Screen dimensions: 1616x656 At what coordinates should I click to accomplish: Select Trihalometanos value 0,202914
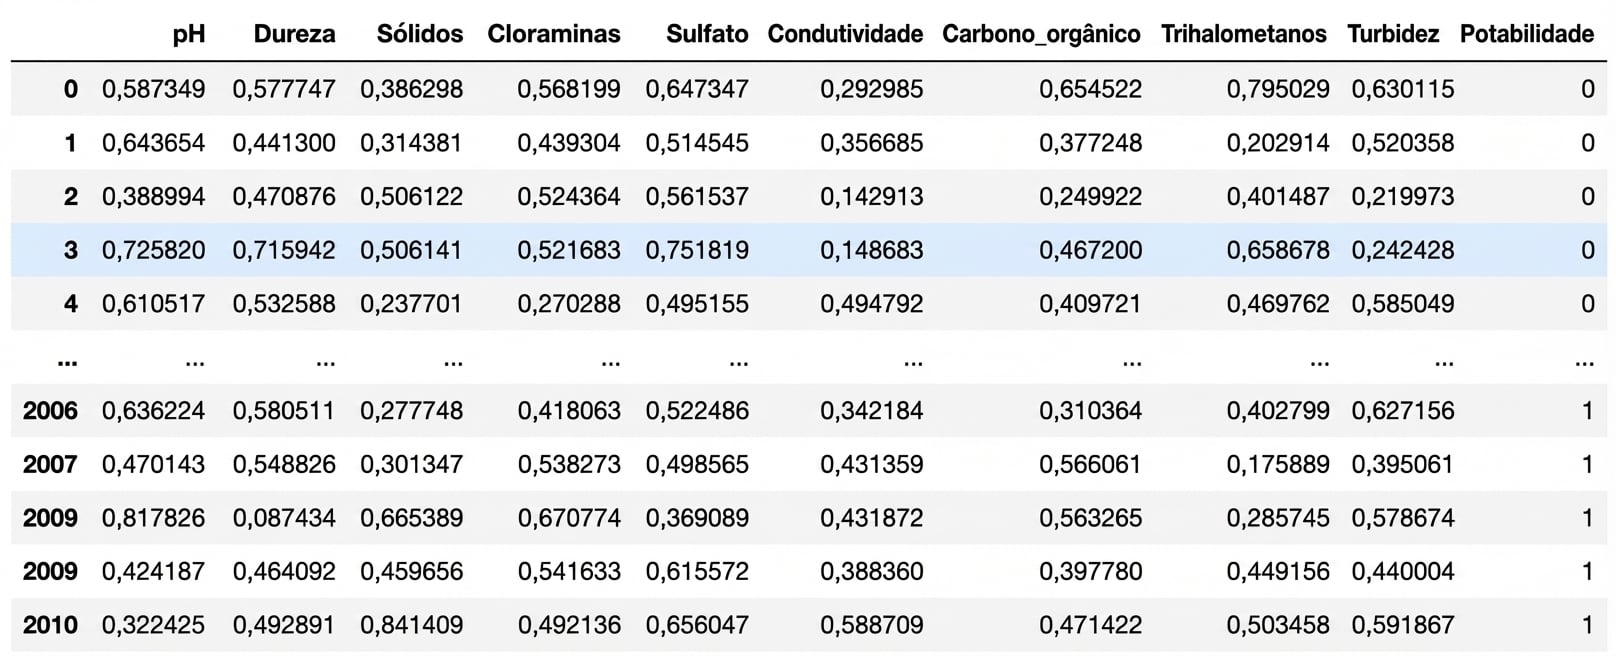[1278, 143]
